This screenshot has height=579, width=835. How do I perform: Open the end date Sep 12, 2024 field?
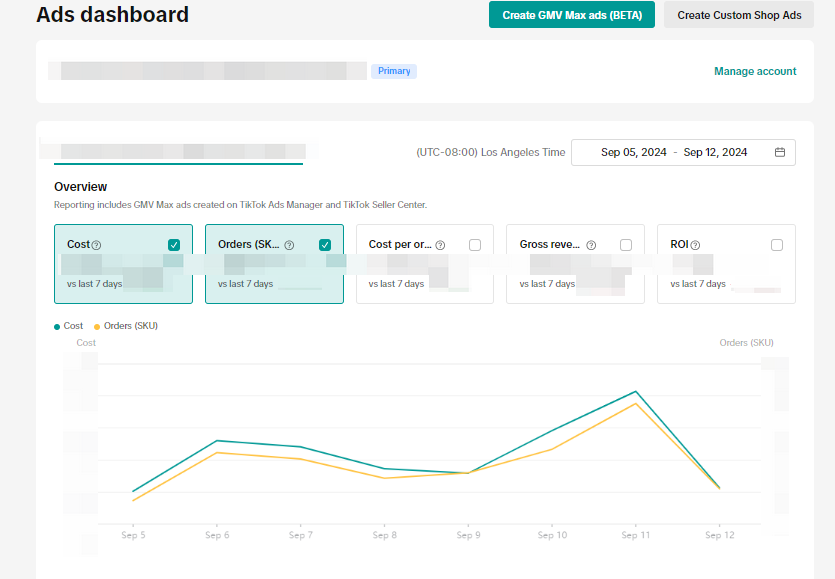click(715, 153)
